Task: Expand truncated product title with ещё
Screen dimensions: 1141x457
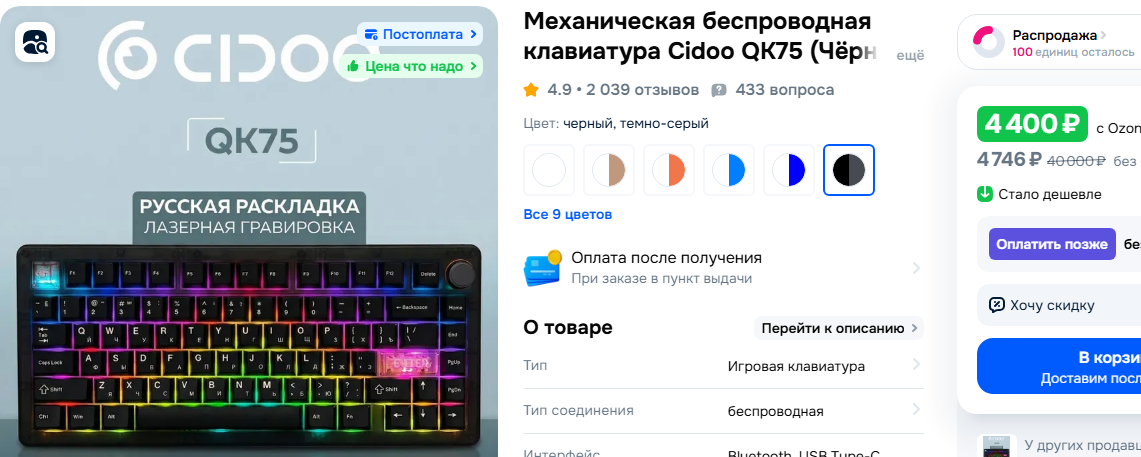Action: point(910,54)
